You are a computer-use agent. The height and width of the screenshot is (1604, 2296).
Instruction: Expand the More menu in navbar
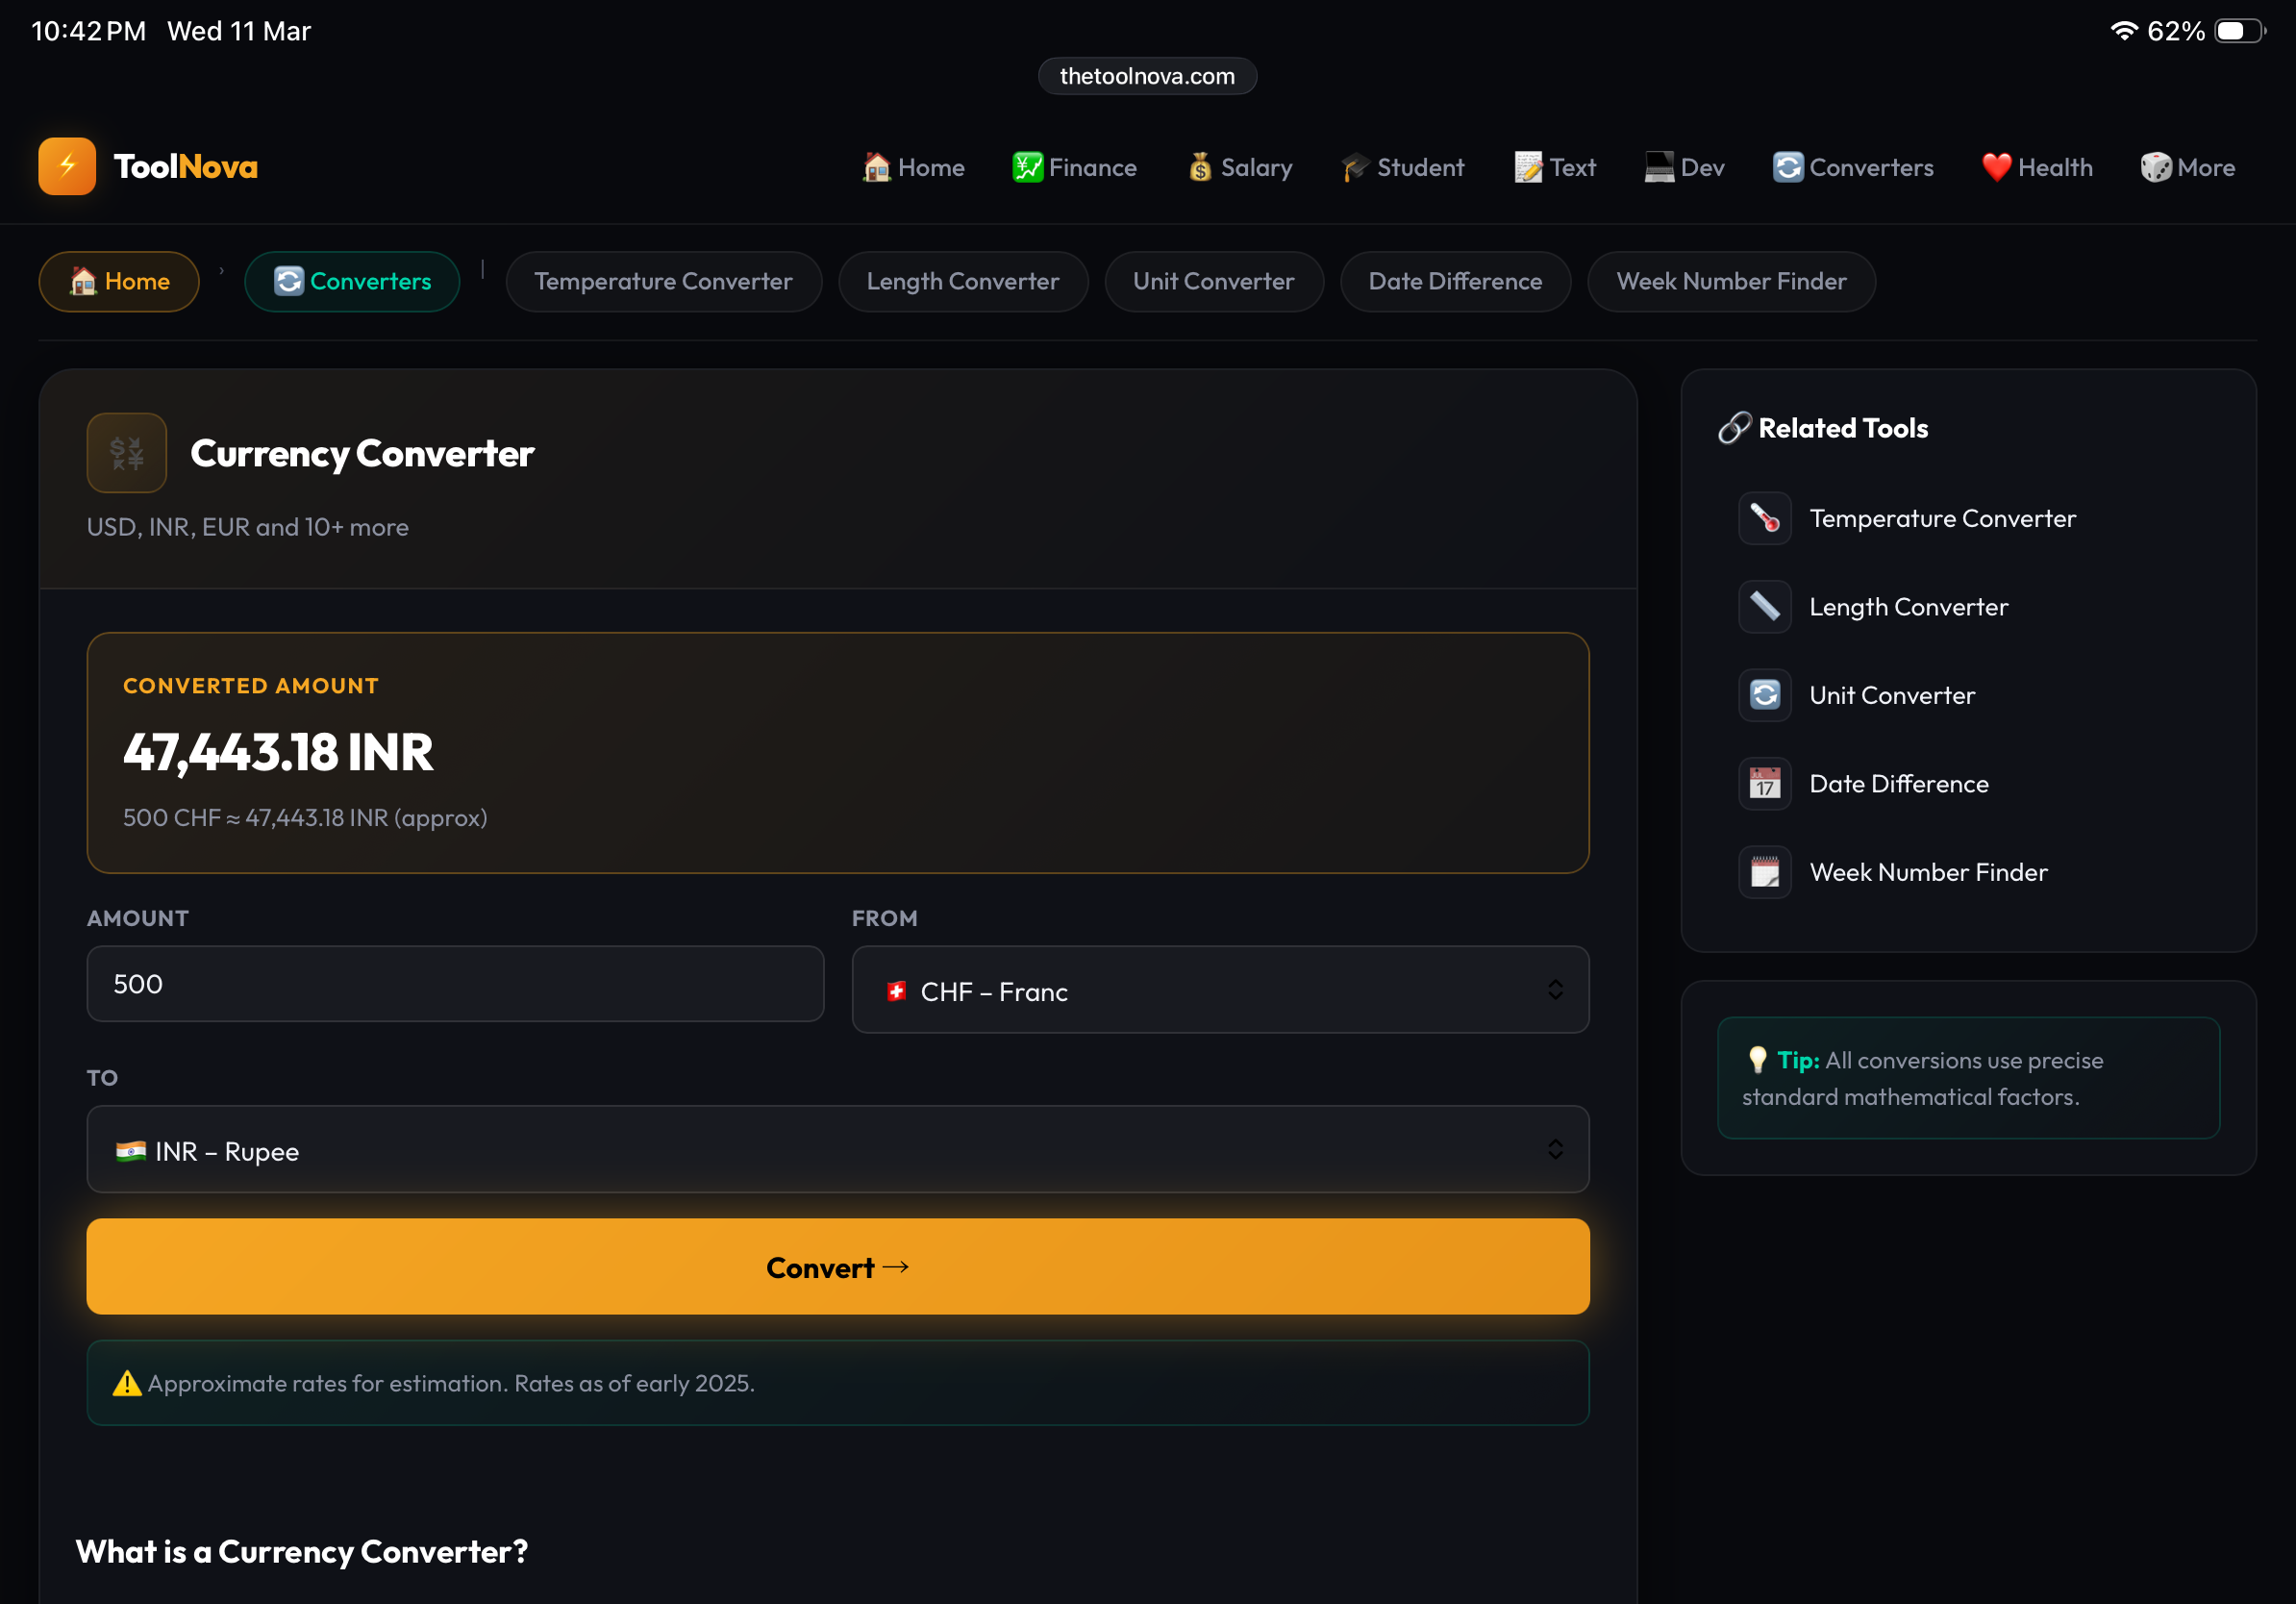2187,167
